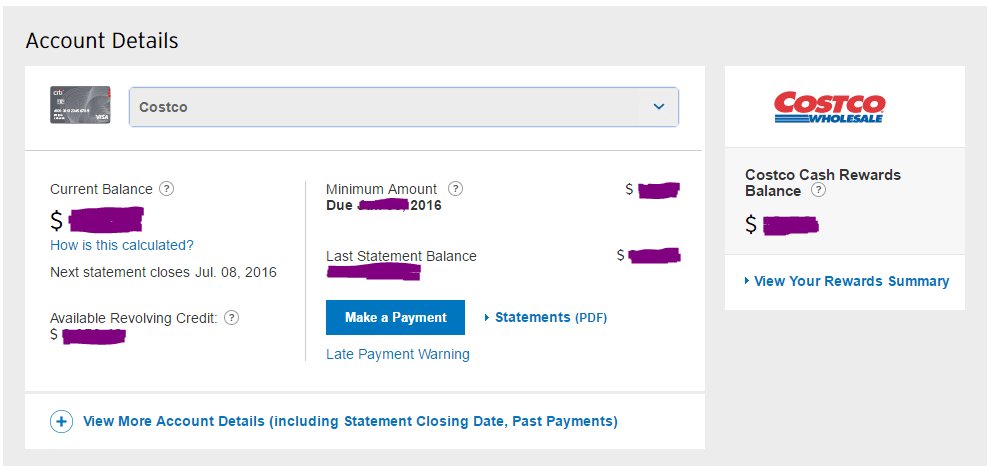Click the Citi Costco Visa card image
Screen dimensions: 989x466
80,105
